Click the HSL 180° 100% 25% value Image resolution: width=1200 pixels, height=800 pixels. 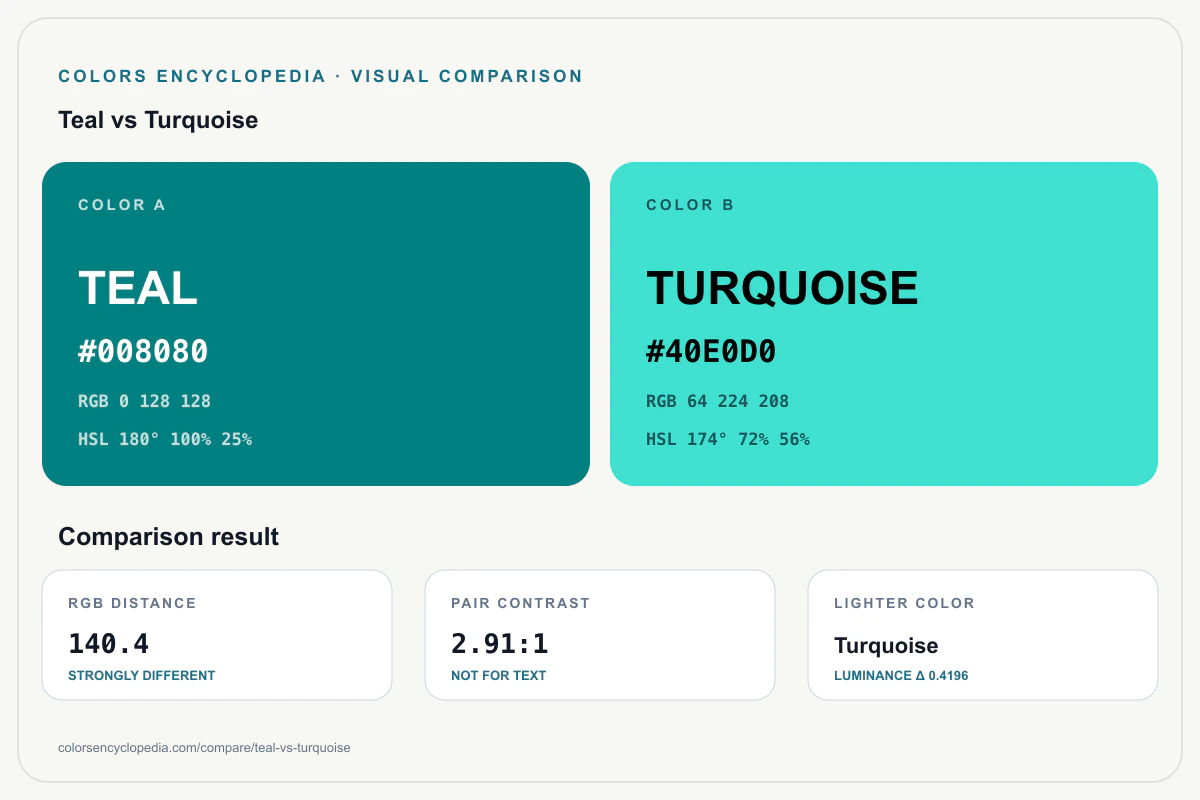(x=165, y=439)
